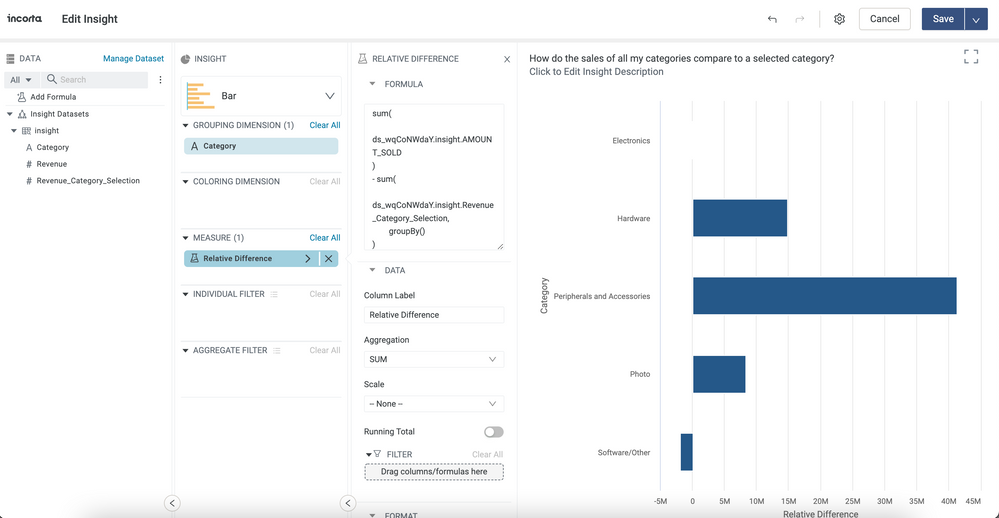Click the Manage Dataset link
The width and height of the screenshot is (999, 518).
tap(133, 59)
